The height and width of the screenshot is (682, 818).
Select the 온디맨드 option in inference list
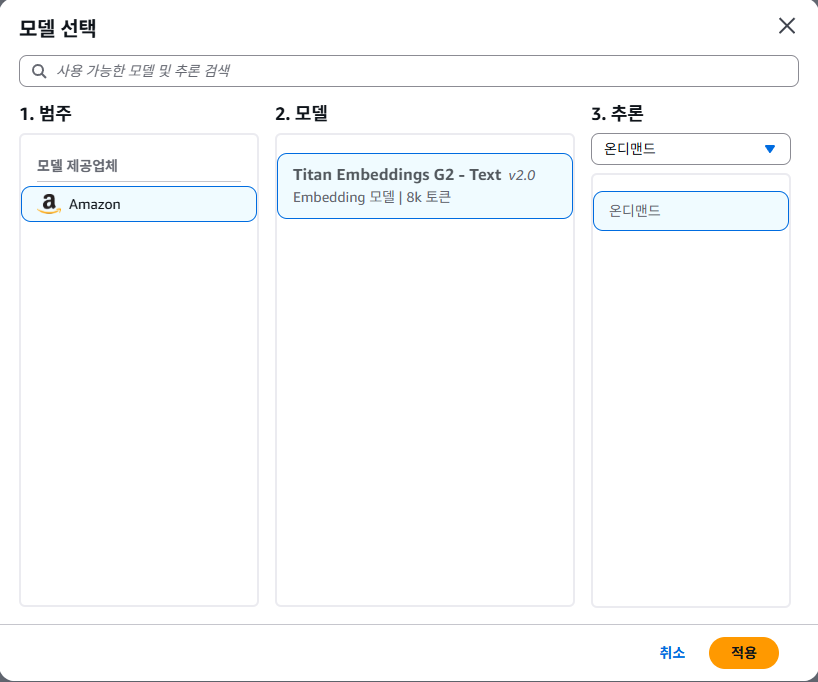click(x=690, y=211)
